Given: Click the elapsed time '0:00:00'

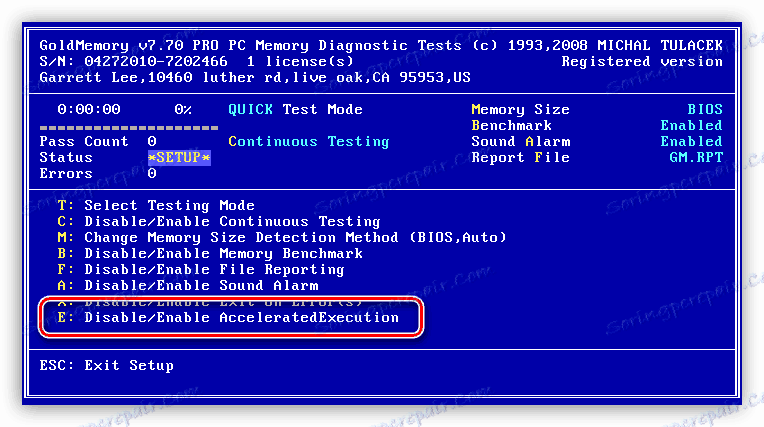Looking at the screenshot, I should (x=89, y=110).
